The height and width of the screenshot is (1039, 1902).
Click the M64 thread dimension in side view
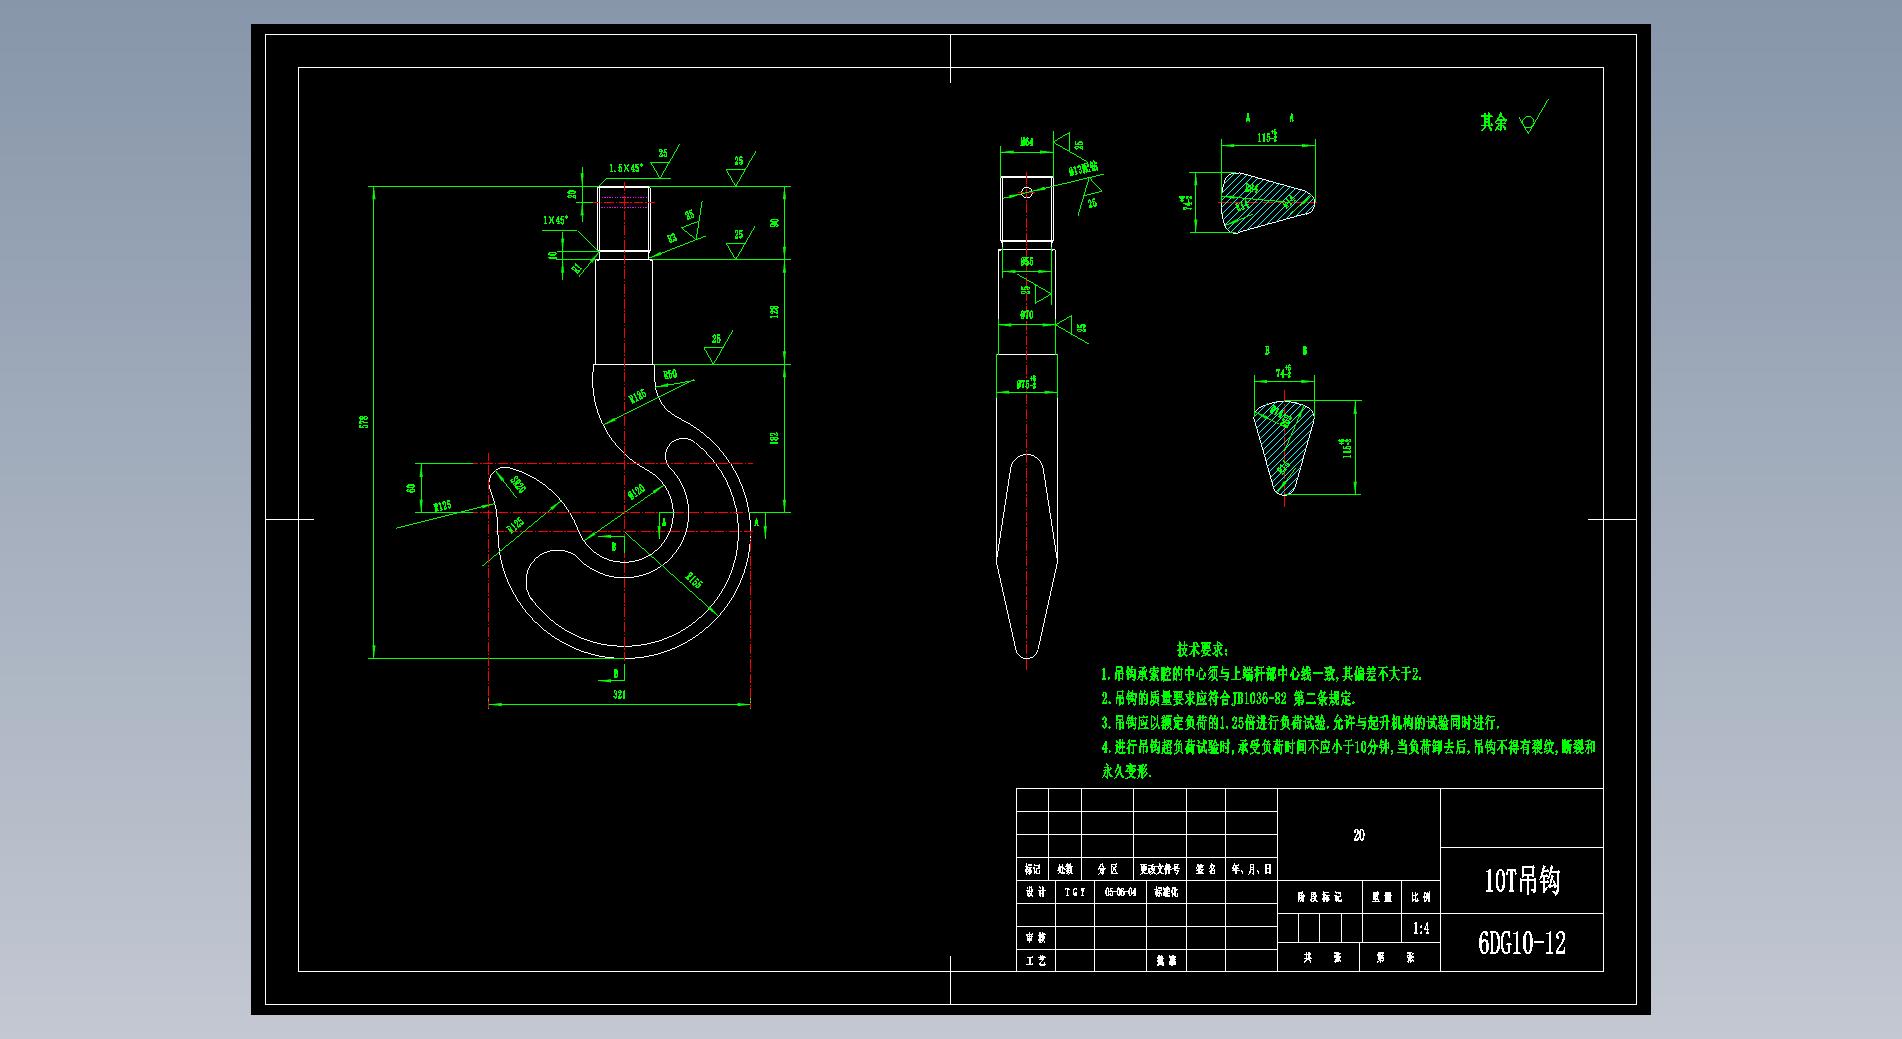[x=1026, y=143]
